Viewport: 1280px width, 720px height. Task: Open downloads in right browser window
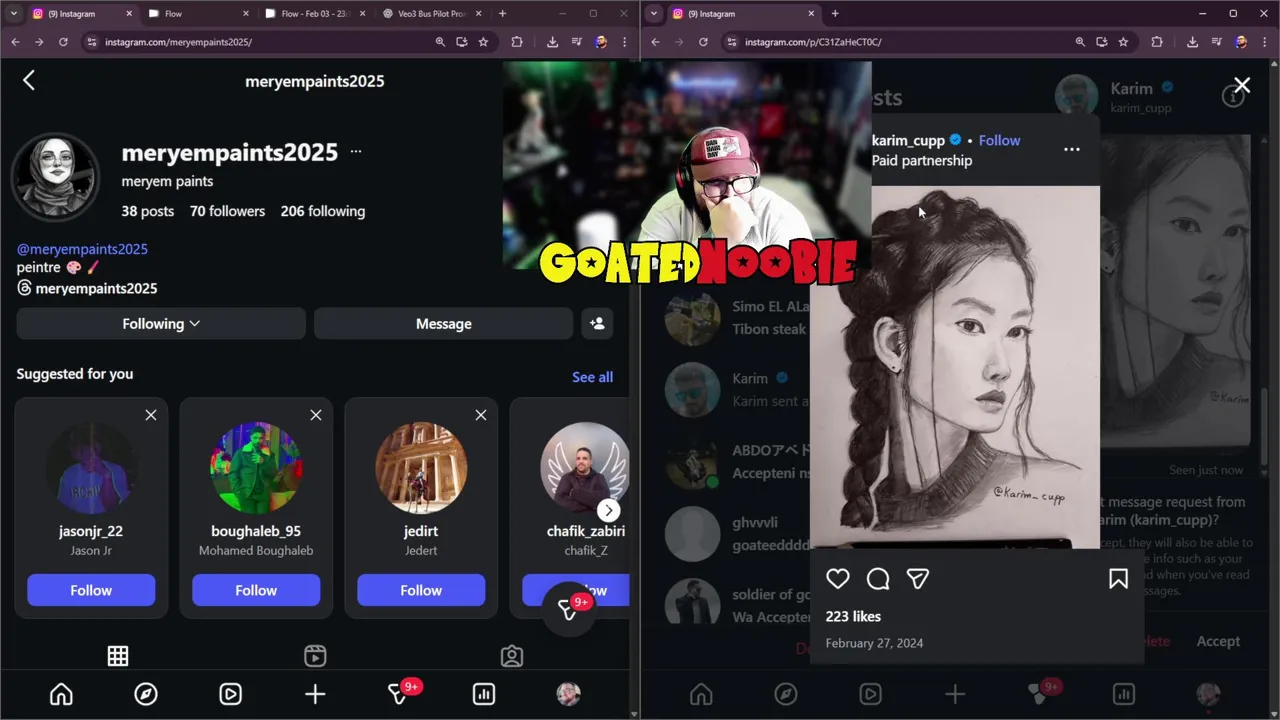tap(1192, 42)
